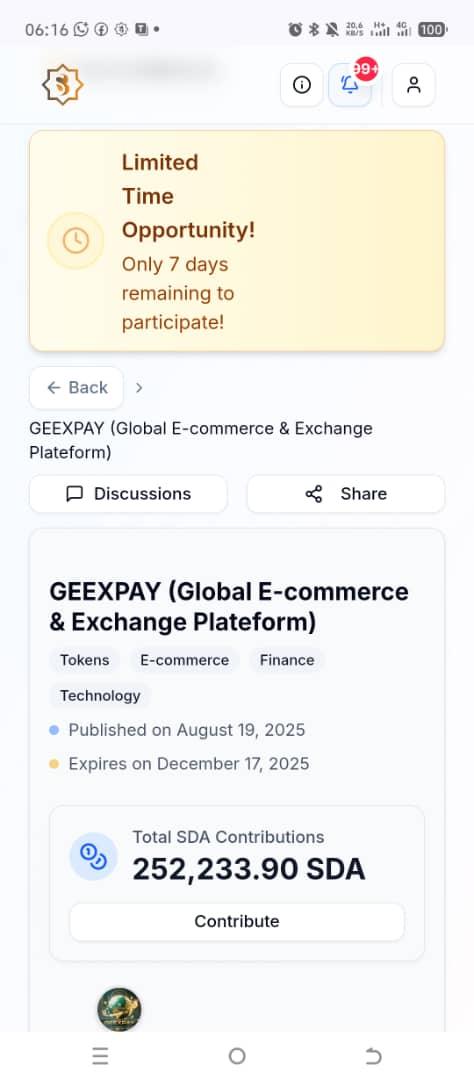Click the Limited Time Opportunity banner
The image size is (474, 1080).
tap(237, 241)
